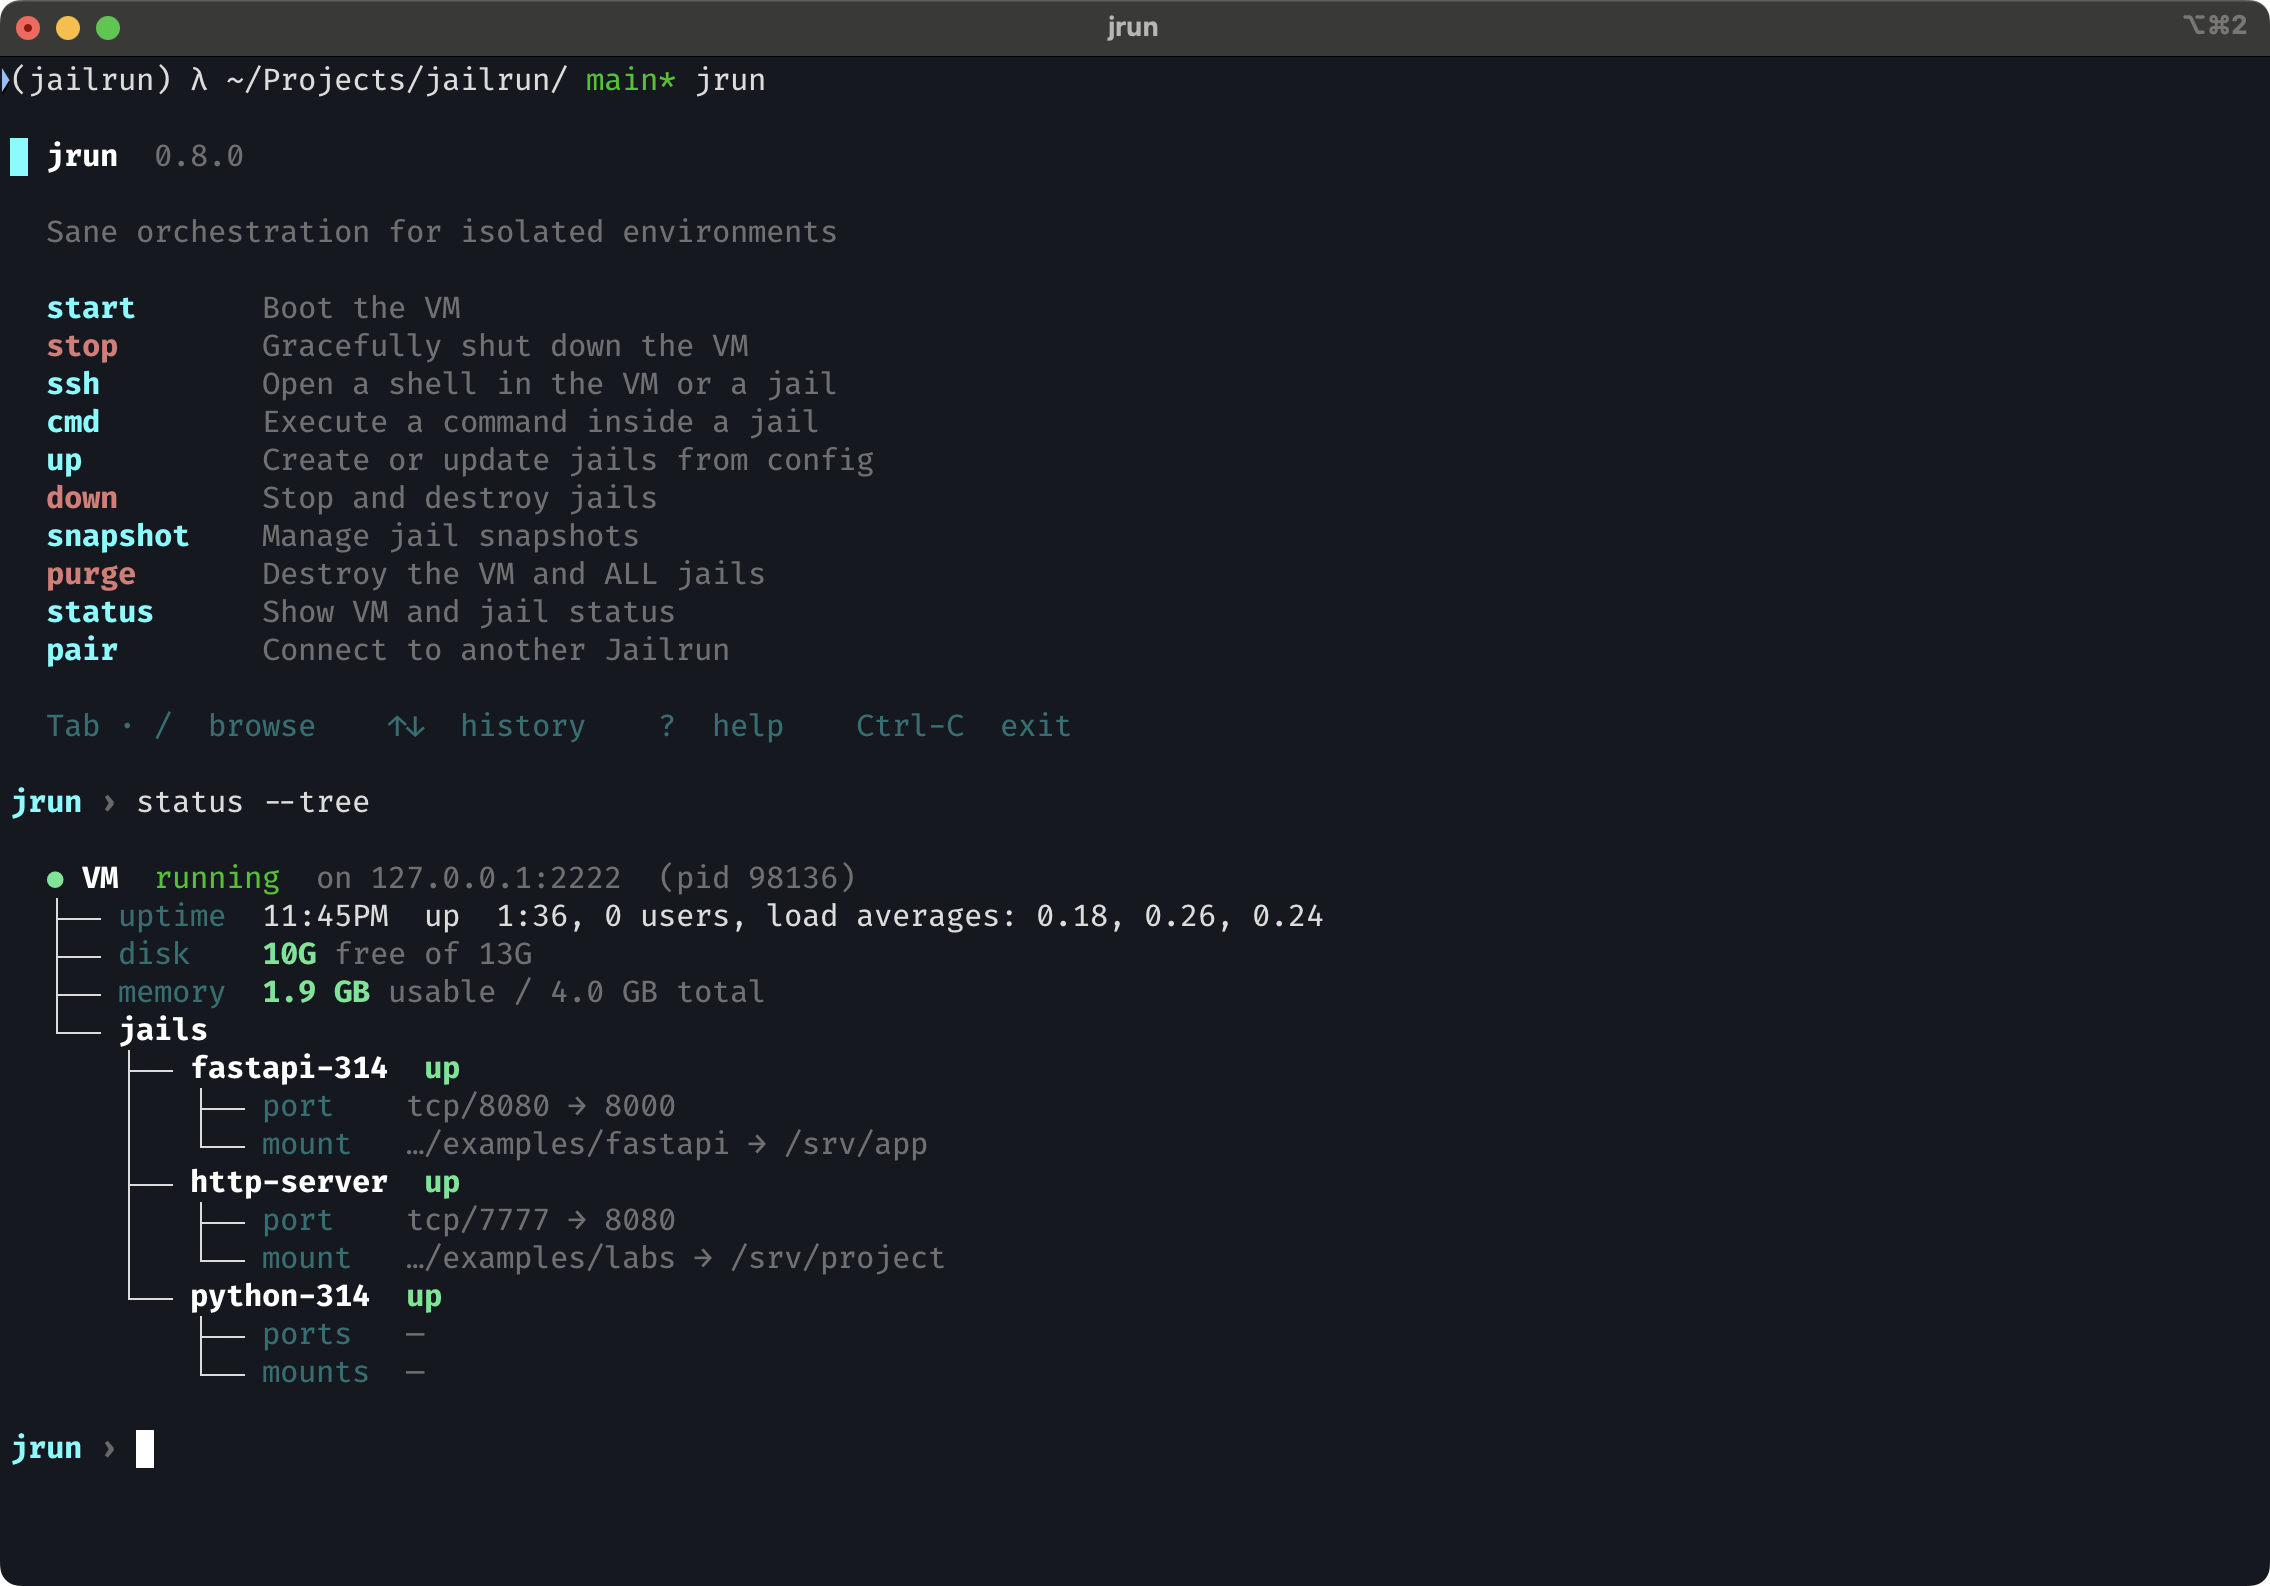Click the 'status' command in the list
Screen dimensions: 2270x1586
(x=100, y=612)
